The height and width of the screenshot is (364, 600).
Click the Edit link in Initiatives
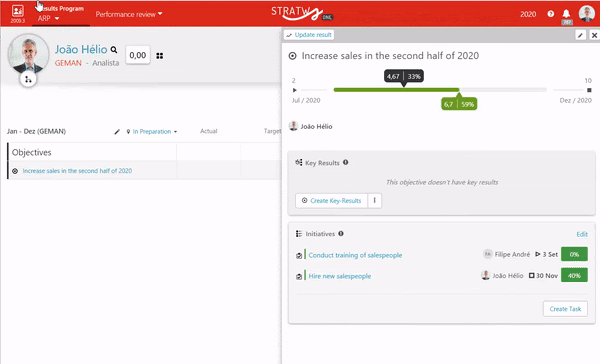pos(582,234)
